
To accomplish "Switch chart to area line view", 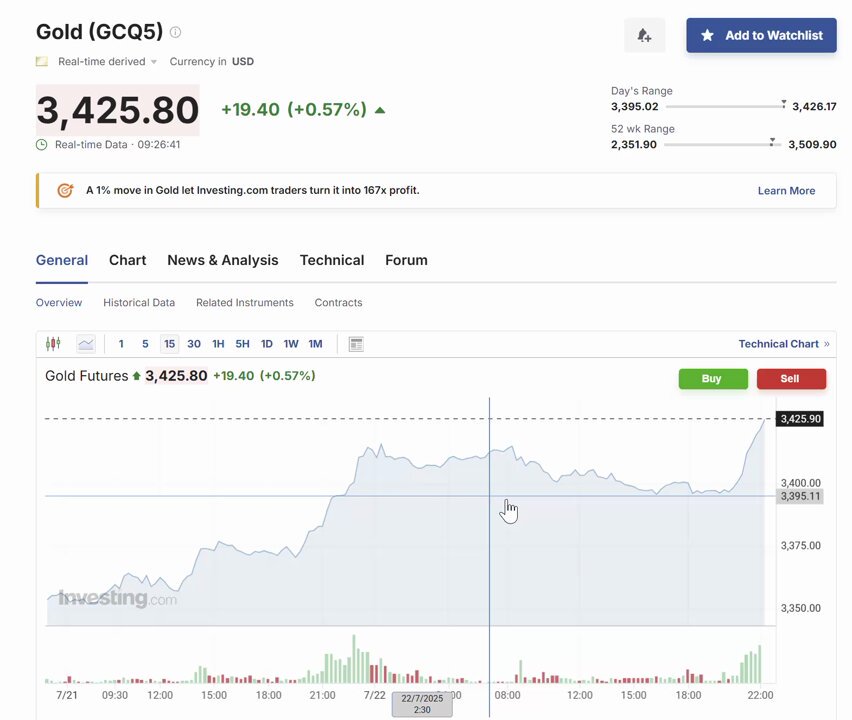I will pos(86,344).
